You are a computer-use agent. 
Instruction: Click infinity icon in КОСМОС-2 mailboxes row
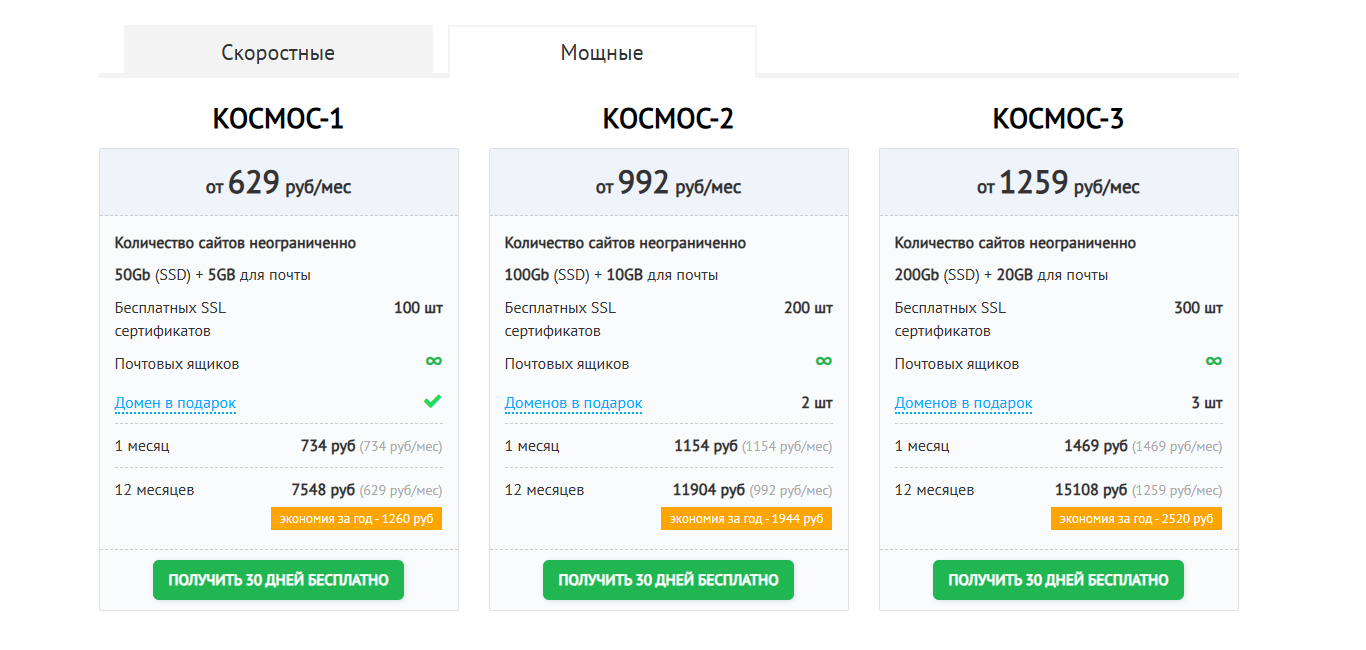click(823, 361)
